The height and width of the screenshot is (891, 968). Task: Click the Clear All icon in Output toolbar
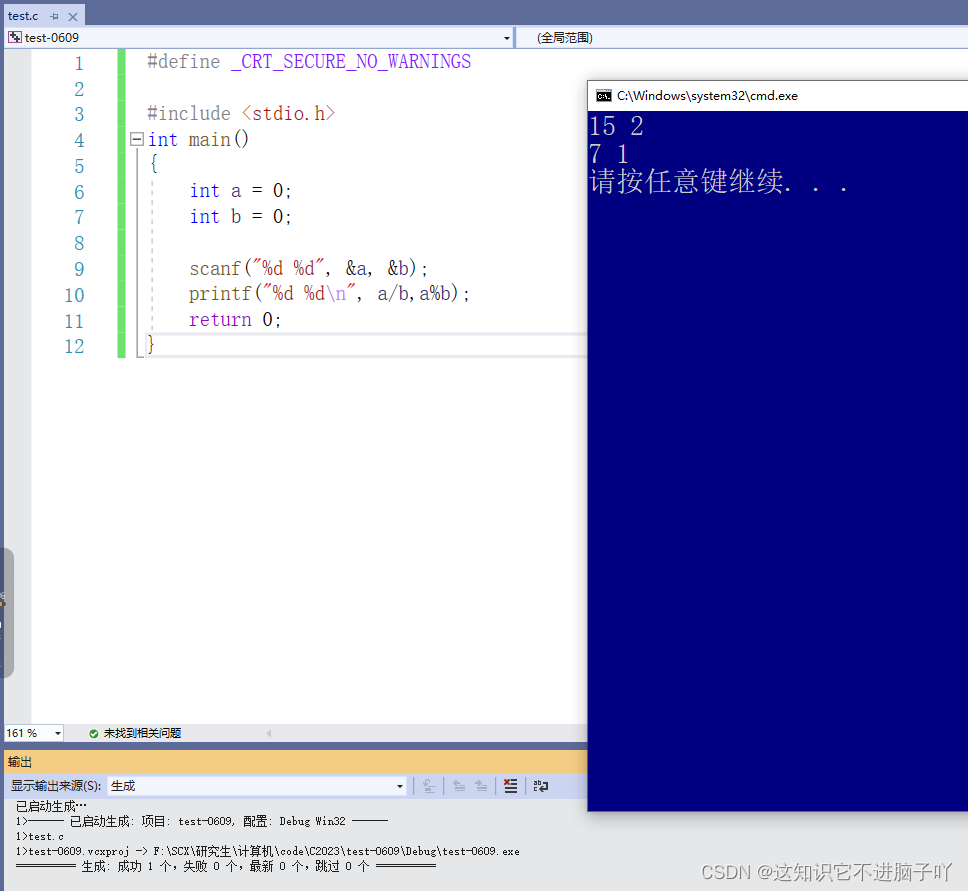point(510,786)
